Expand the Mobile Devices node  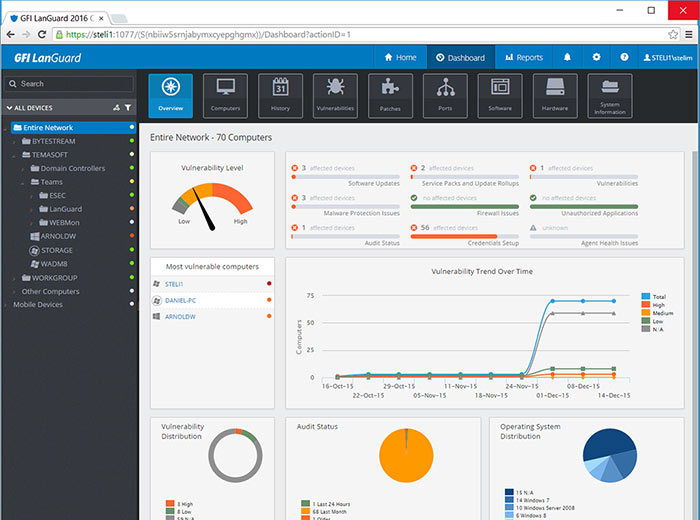[6, 305]
